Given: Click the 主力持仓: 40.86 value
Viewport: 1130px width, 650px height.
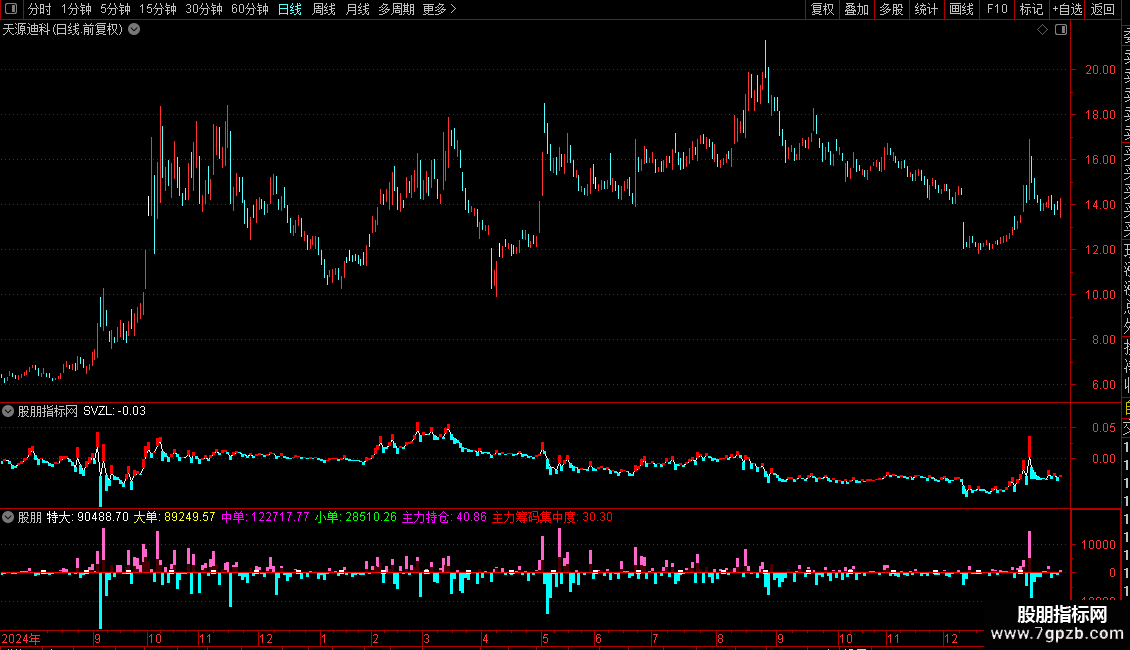Looking at the screenshot, I should pyautogui.click(x=444, y=517).
